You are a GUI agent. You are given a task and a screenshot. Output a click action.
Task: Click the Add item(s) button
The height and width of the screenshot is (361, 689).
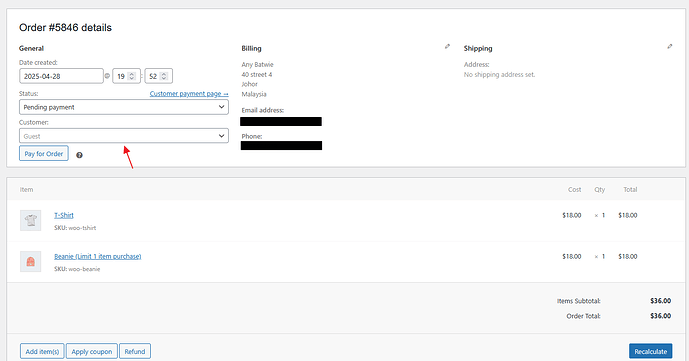click(42, 351)
